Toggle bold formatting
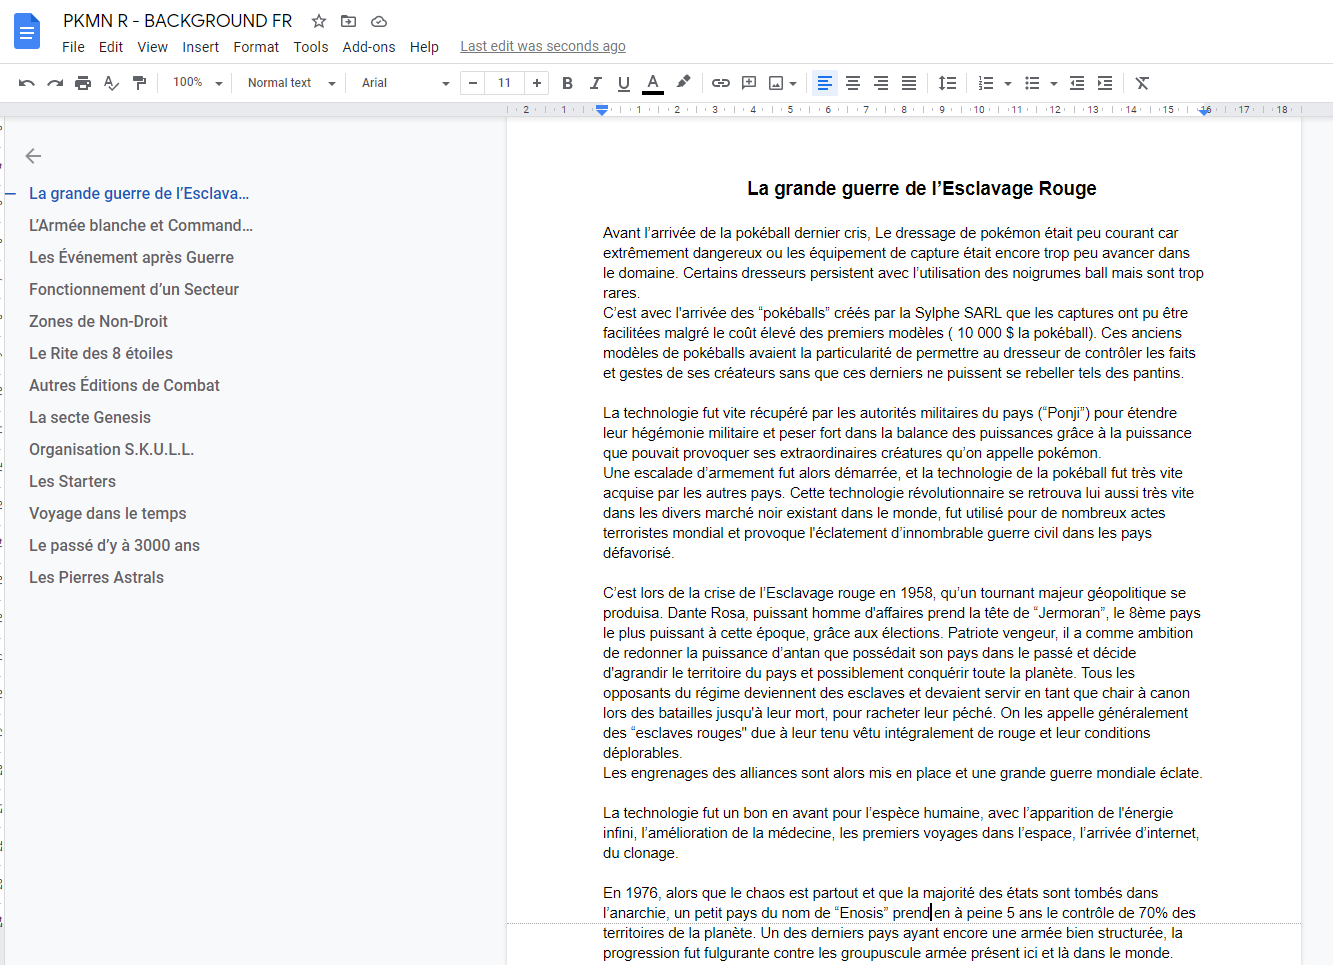The width and height of the screenshot is (1333, 965). pos(567,83)
